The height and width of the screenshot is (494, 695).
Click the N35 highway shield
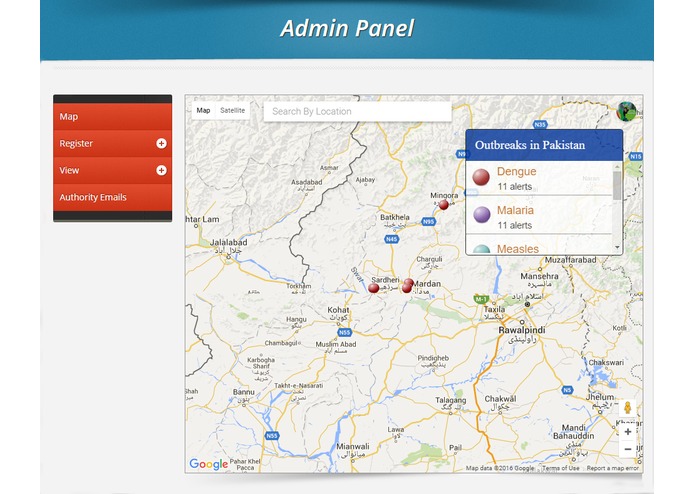coord(540,125)
